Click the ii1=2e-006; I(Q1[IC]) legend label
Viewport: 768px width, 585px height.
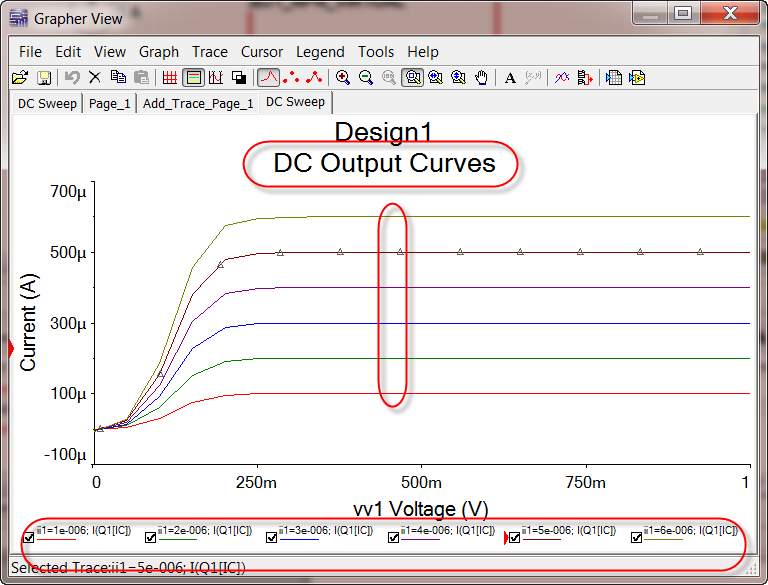(205, 530)
